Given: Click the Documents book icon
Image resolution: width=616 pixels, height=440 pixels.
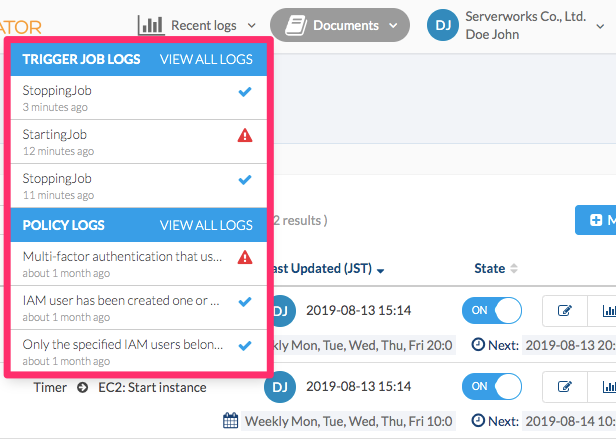Looking at the screenshot, I should (x=296, y=26).
